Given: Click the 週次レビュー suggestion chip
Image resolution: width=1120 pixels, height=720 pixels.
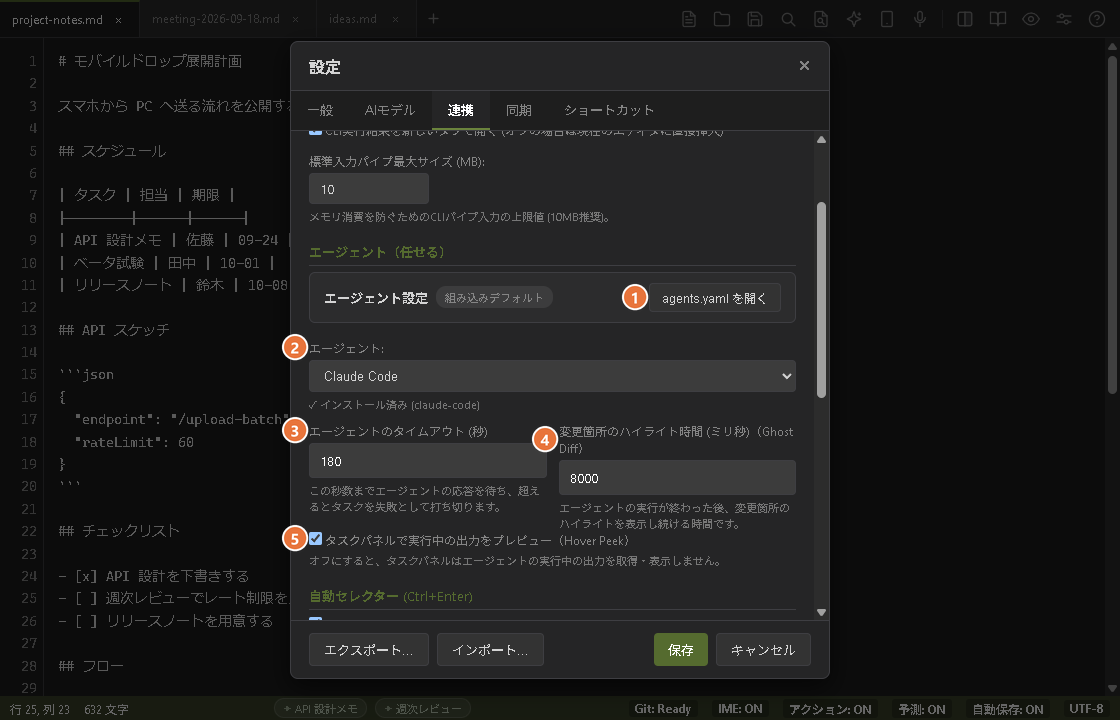Looking at the screenshot, I should tap(423, 709).
